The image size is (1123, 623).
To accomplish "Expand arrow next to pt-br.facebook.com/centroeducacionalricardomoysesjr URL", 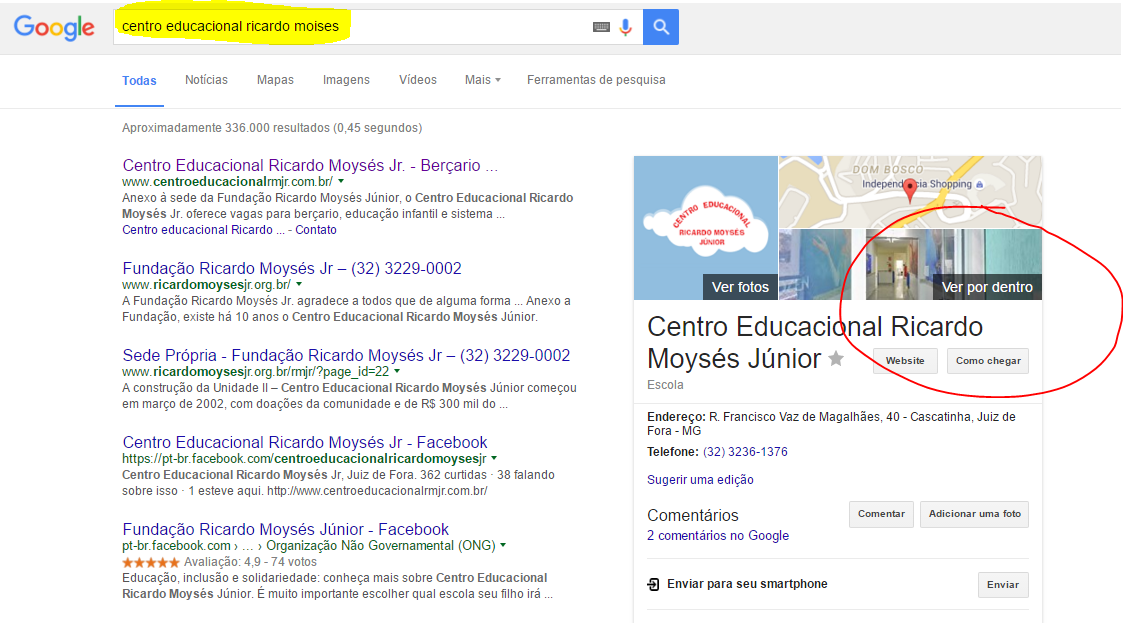I will click(x=494, y=459).
